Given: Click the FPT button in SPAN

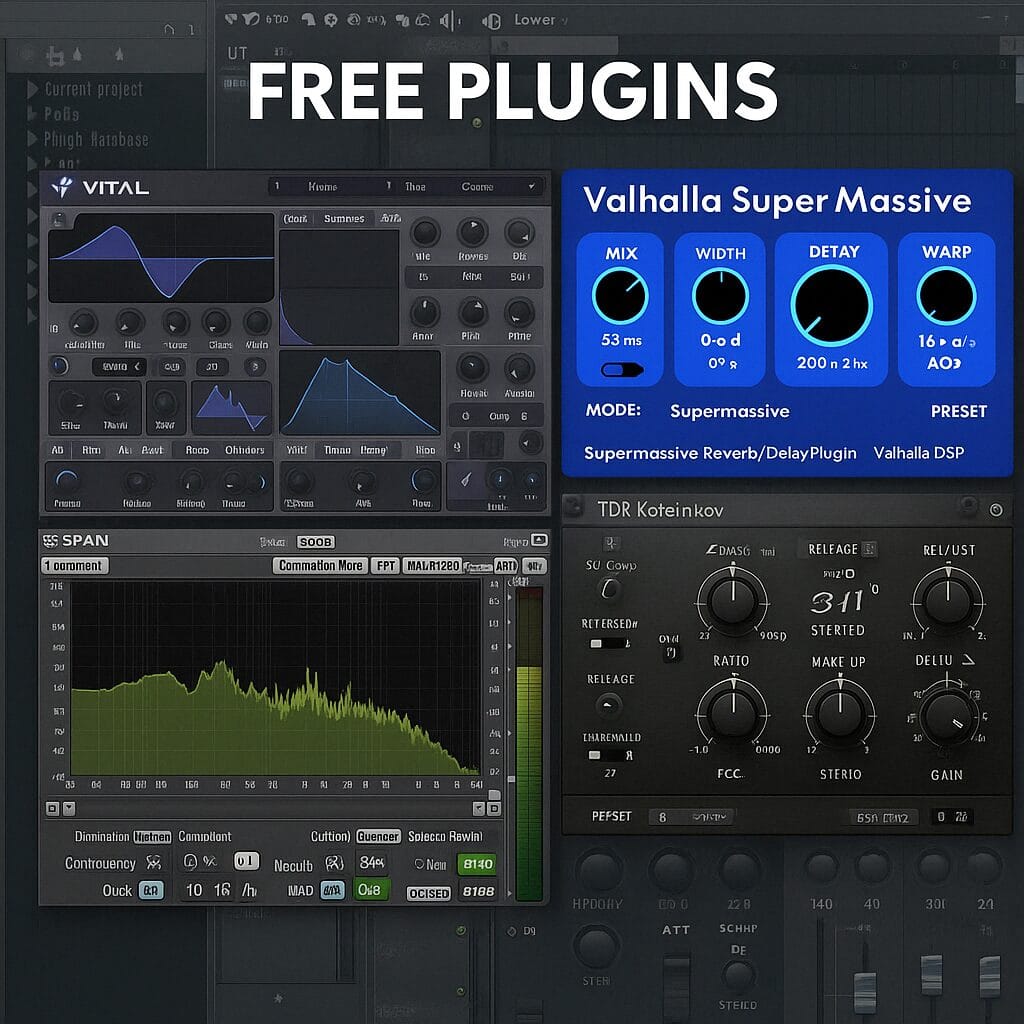Looking at the screenshot, I should (x=385, y=566).
